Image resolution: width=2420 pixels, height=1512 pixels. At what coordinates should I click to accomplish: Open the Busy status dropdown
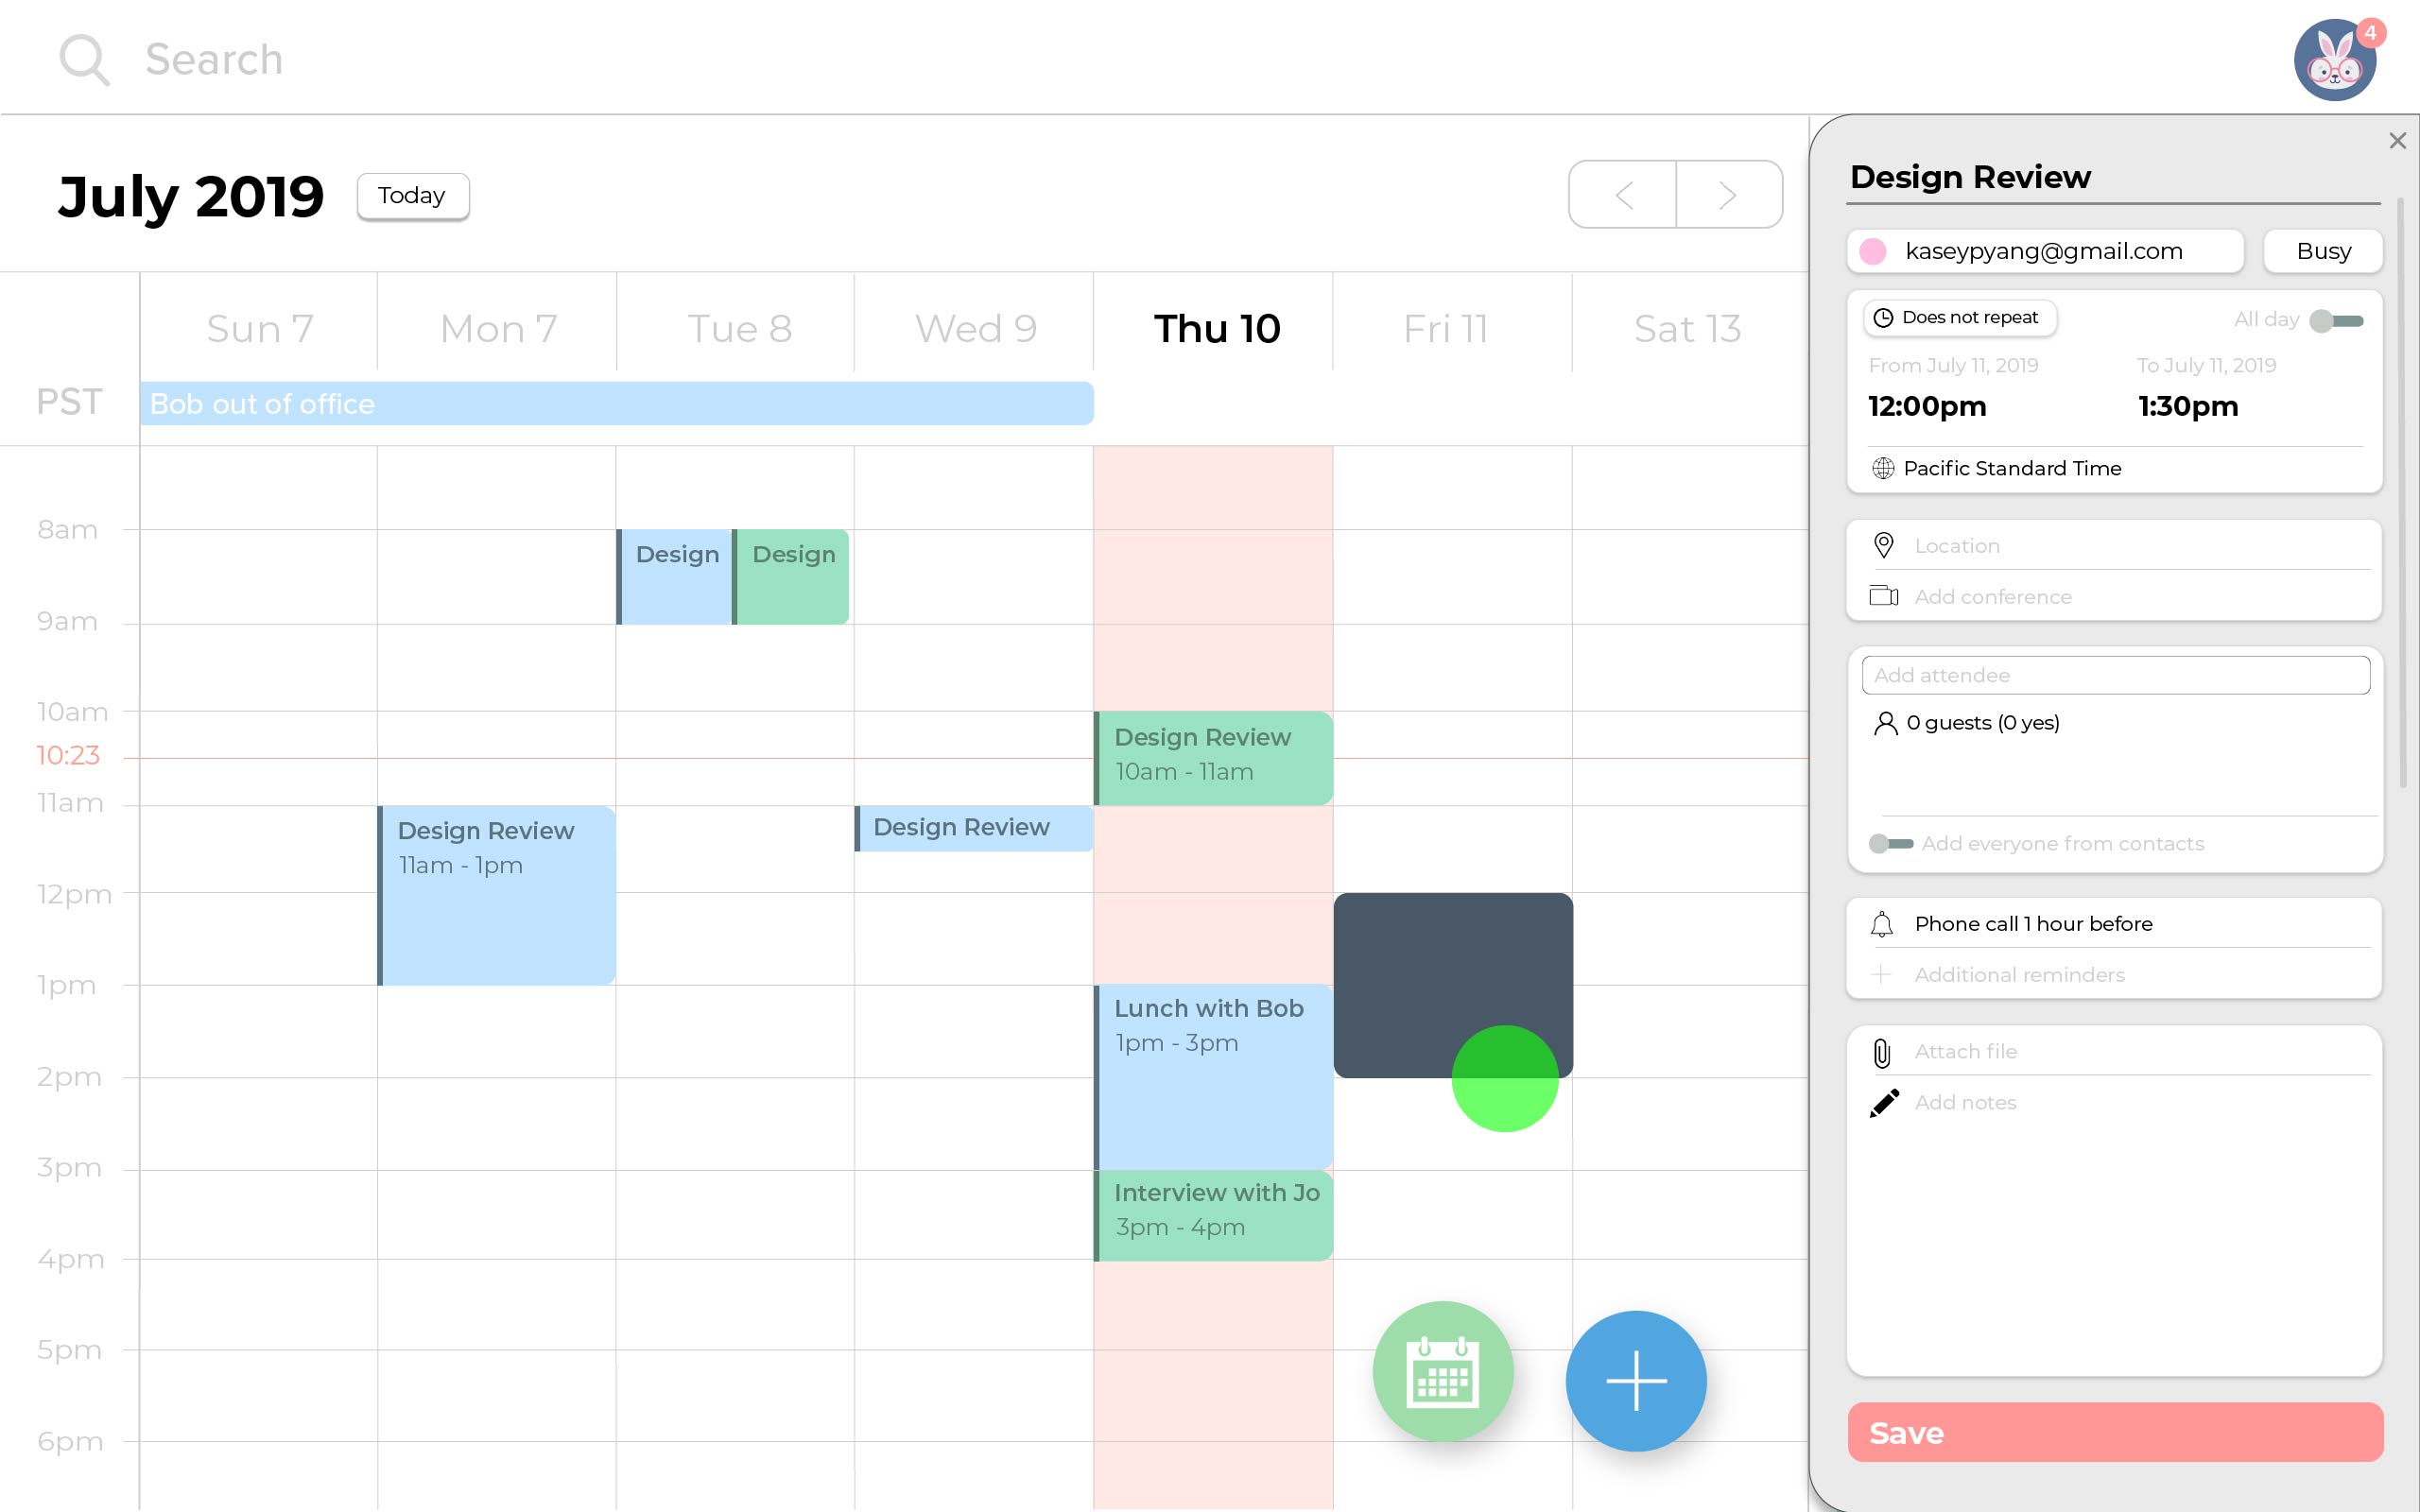coord(2323,251)
